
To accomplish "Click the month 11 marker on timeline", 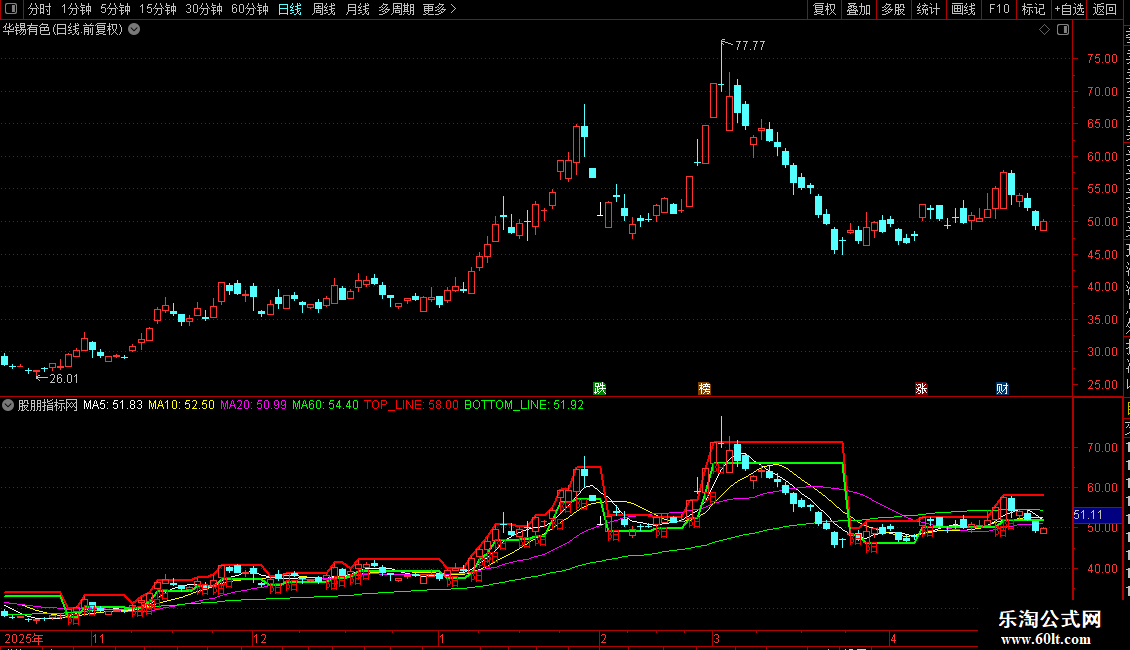I will coord(99,638).
